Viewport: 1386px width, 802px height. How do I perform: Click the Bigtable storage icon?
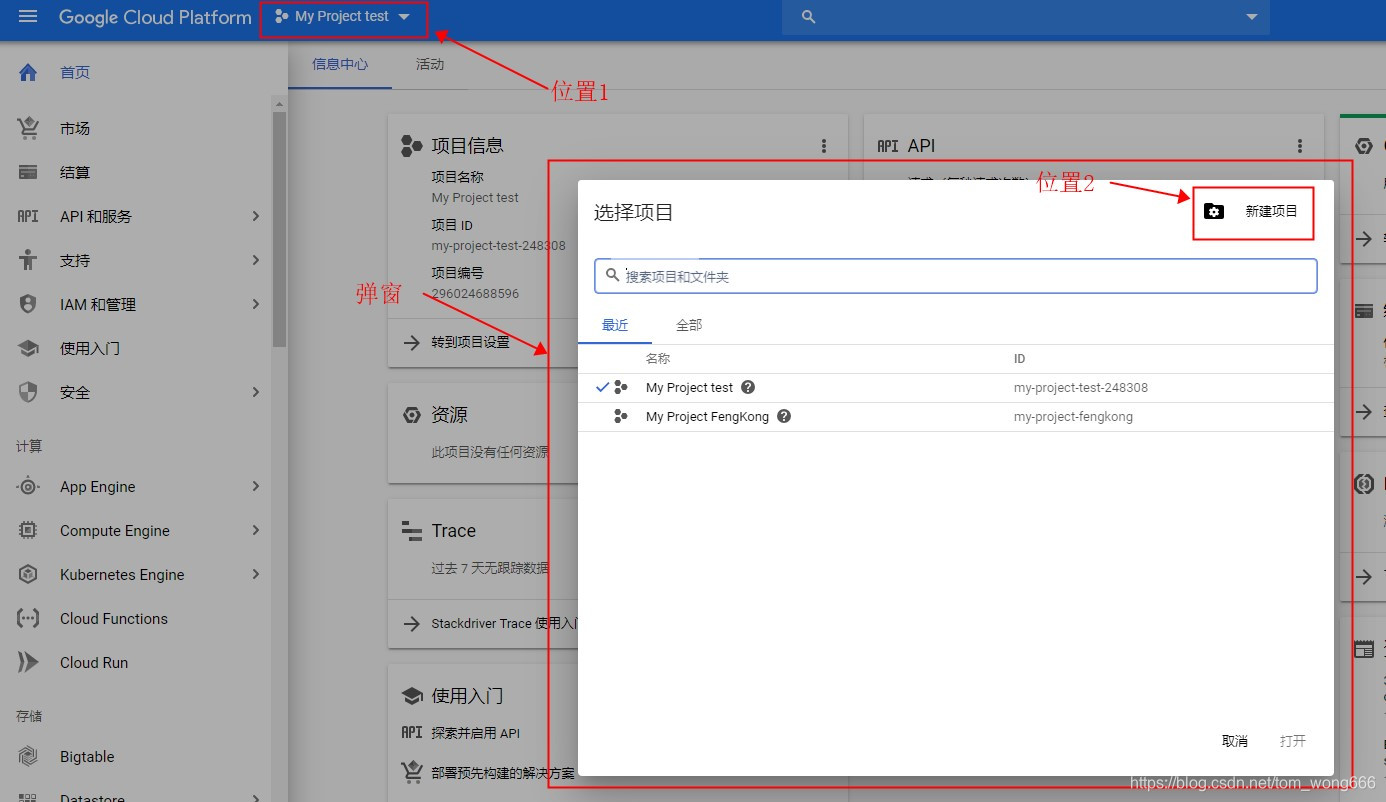pyautogui.click(x=27, y=756)
